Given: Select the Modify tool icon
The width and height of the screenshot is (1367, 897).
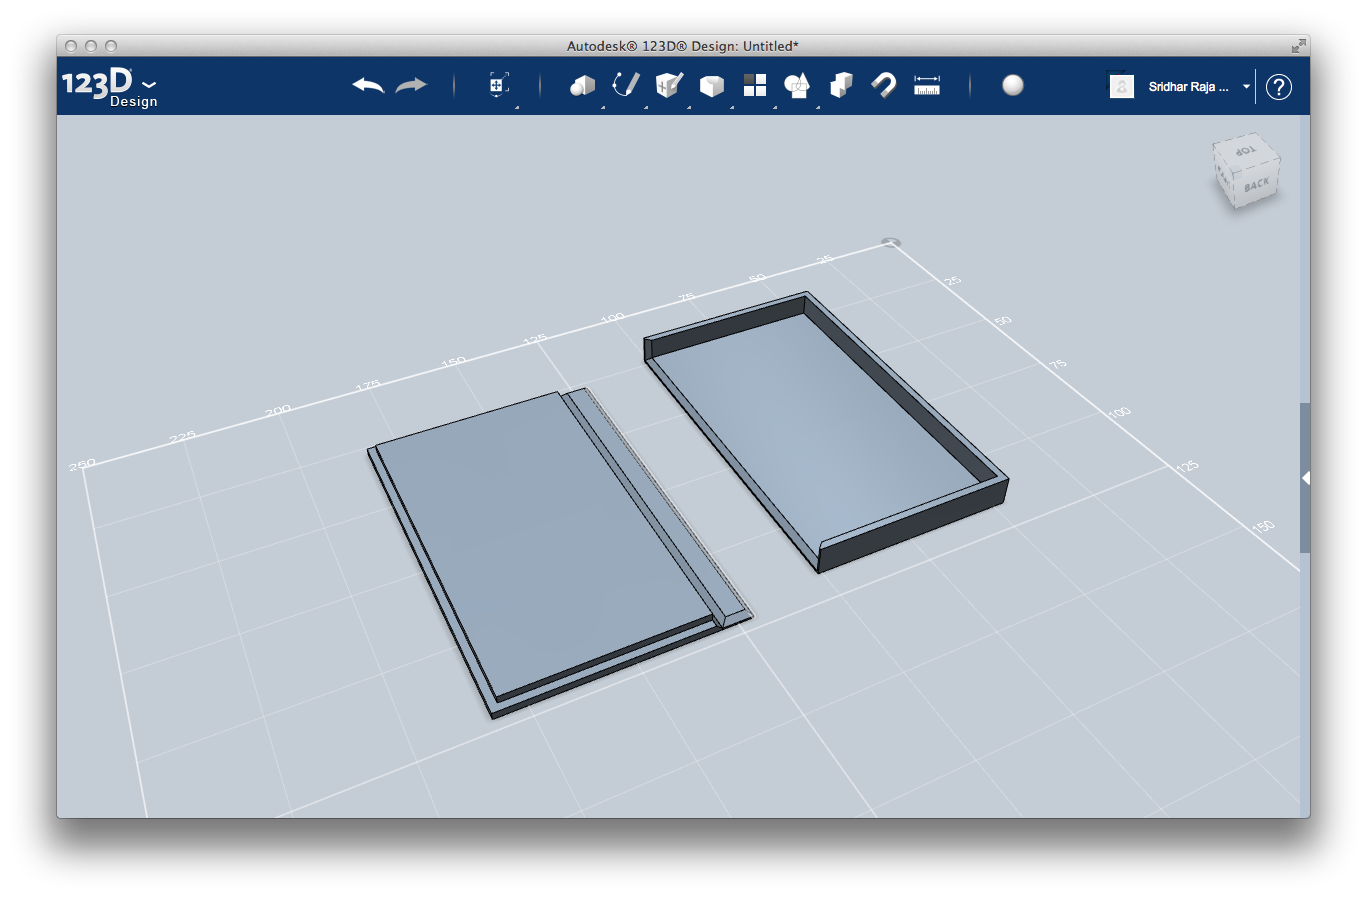Looking at the screenshot, I should 711,85.
